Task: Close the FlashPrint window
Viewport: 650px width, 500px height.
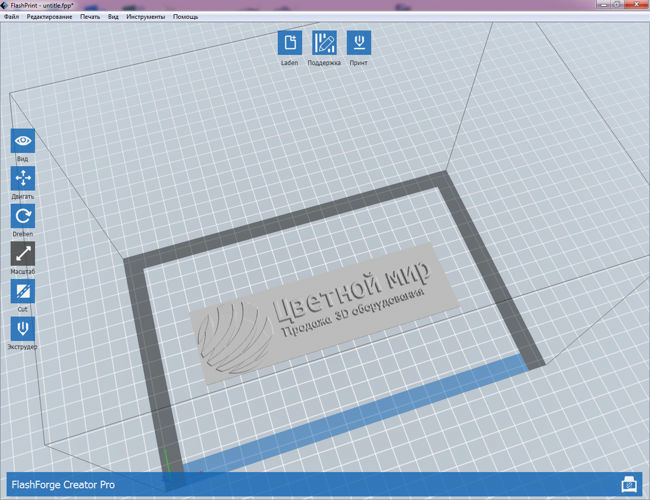Action: (638, 5)
